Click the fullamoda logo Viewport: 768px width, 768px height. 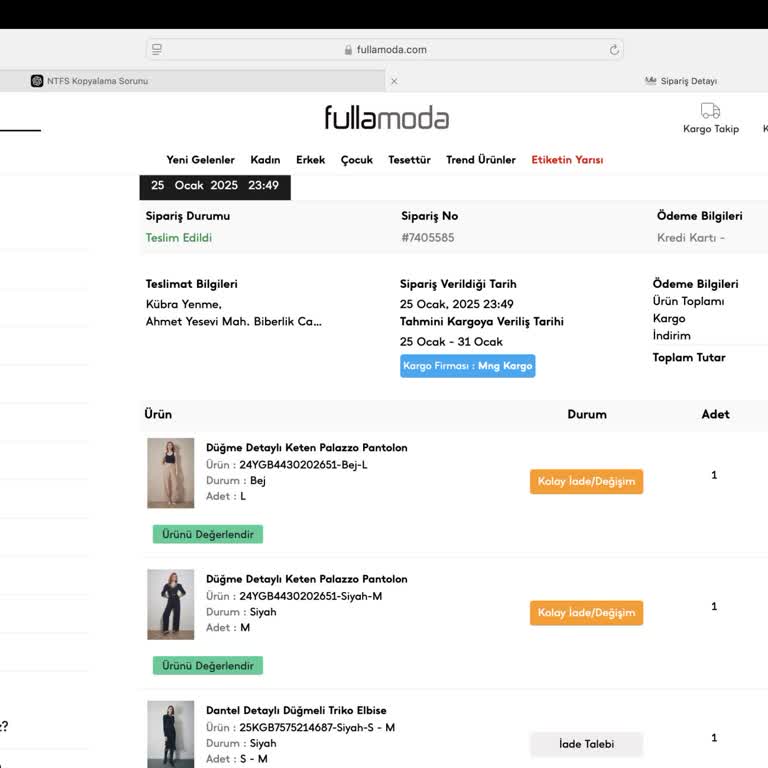tap(386, 118)
